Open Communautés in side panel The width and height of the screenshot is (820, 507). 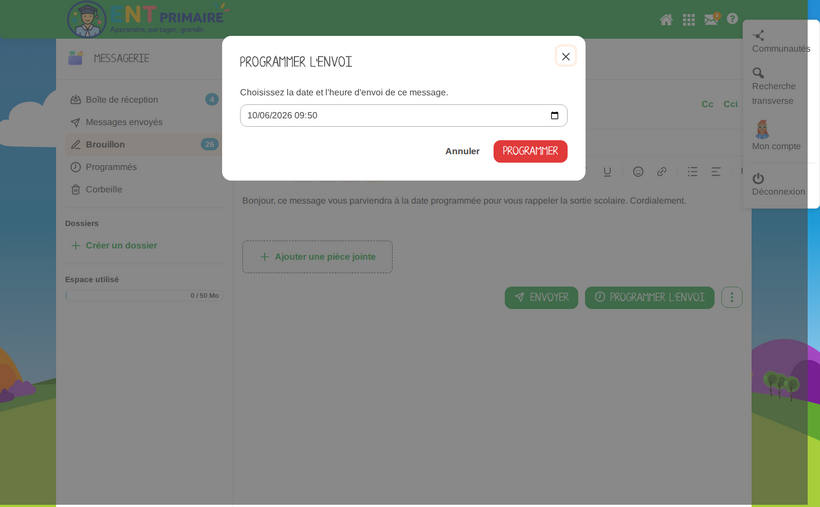click(x=780, y=42)
